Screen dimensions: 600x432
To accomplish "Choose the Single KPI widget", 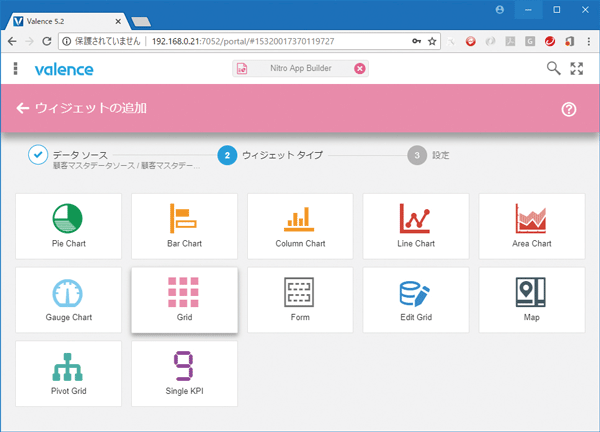I will pos(184,374).
